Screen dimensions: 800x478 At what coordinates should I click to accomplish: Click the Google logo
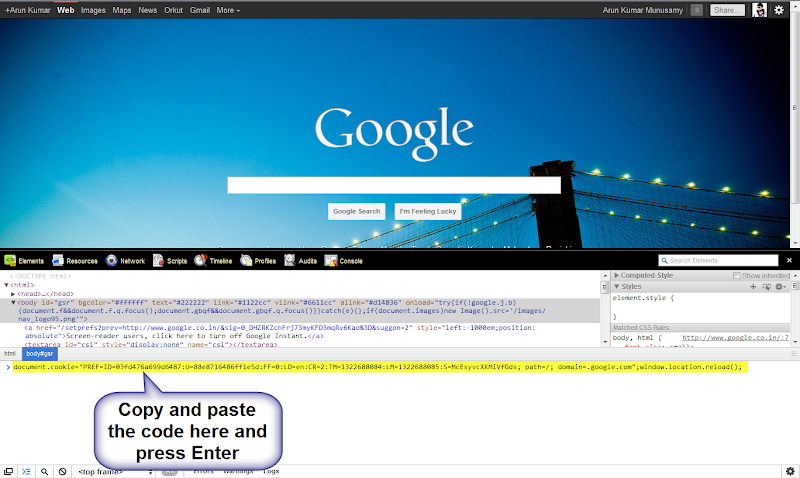coord(394,132)
